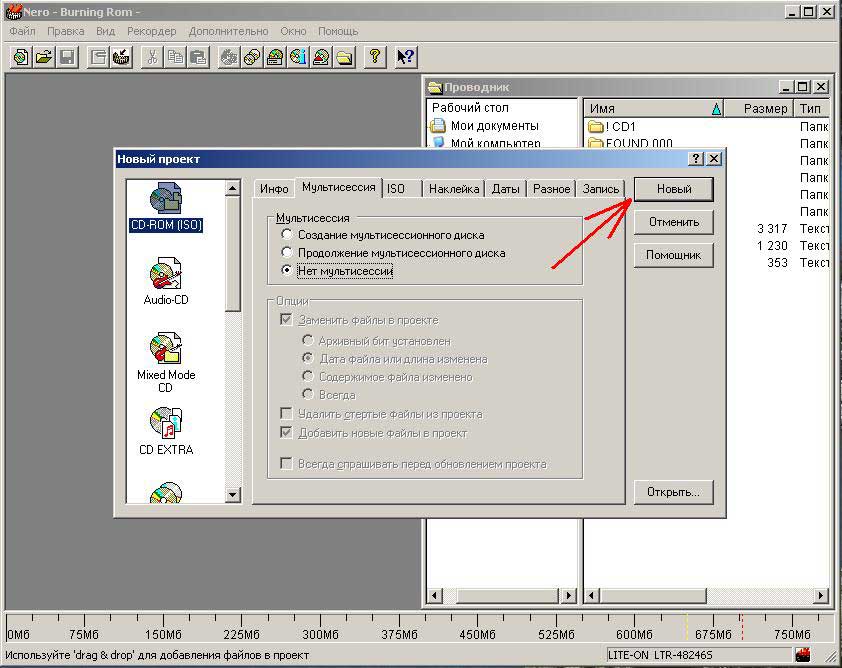Click the burn icon in the status bar

click(803, 655)
